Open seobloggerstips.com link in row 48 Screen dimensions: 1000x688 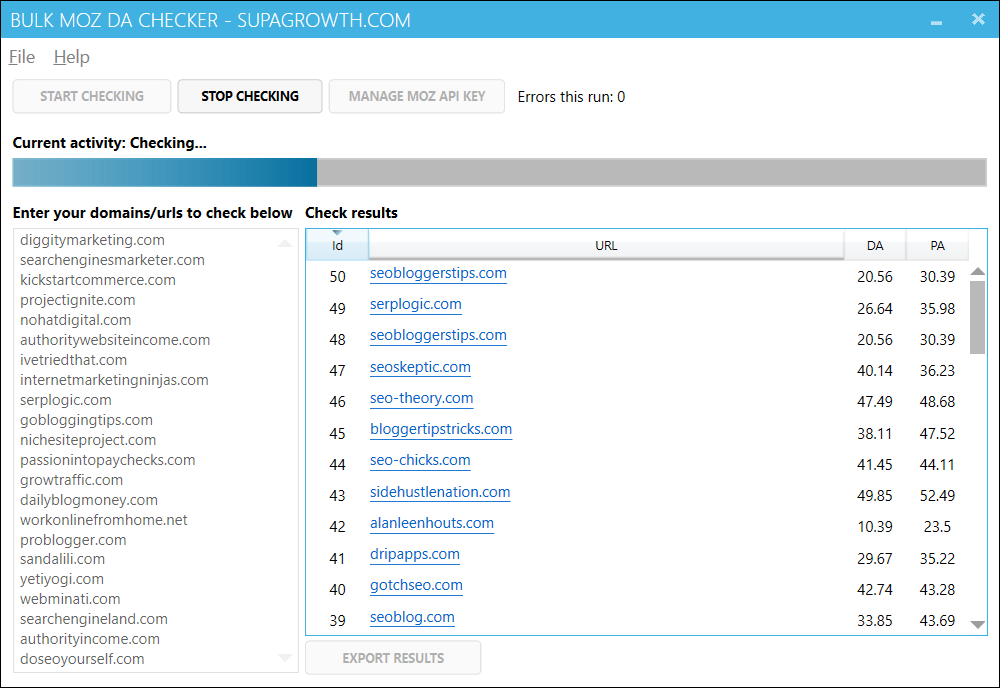click(438, 335)
